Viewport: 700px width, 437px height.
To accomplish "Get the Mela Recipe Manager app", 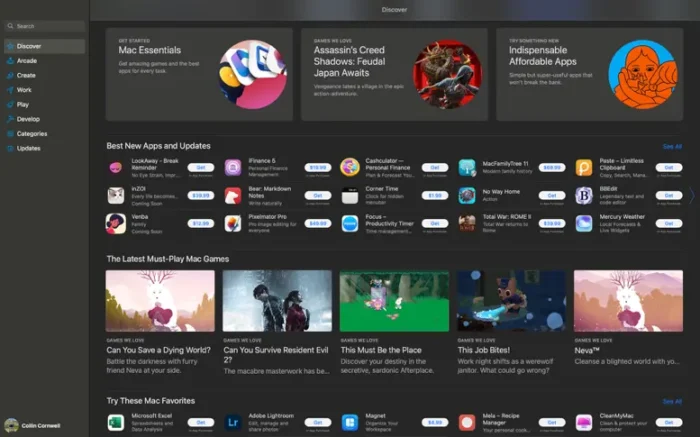I will (552, 422).
